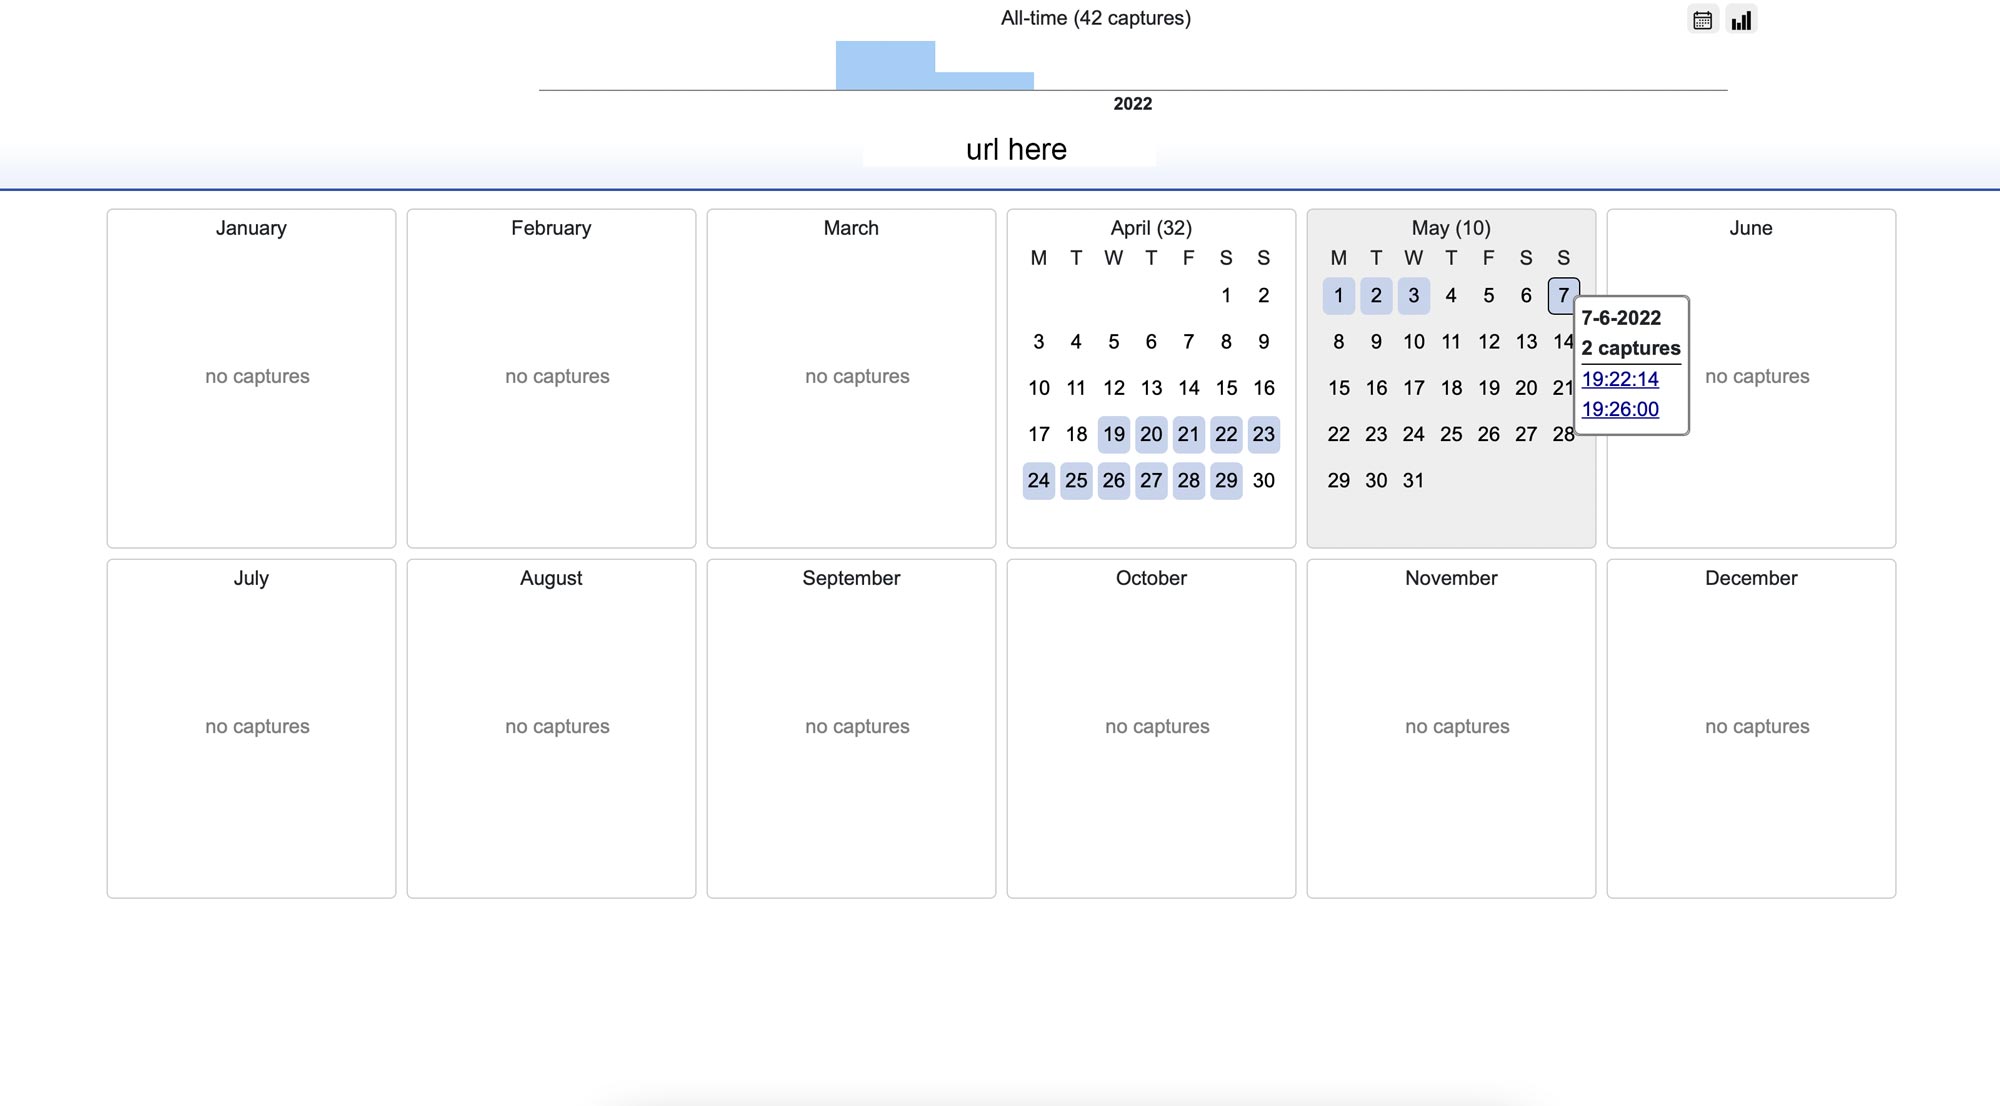Select April 19 capture day
Image resolution: width=2000 pixels, height=1106 pixels.
(1113, 434)
